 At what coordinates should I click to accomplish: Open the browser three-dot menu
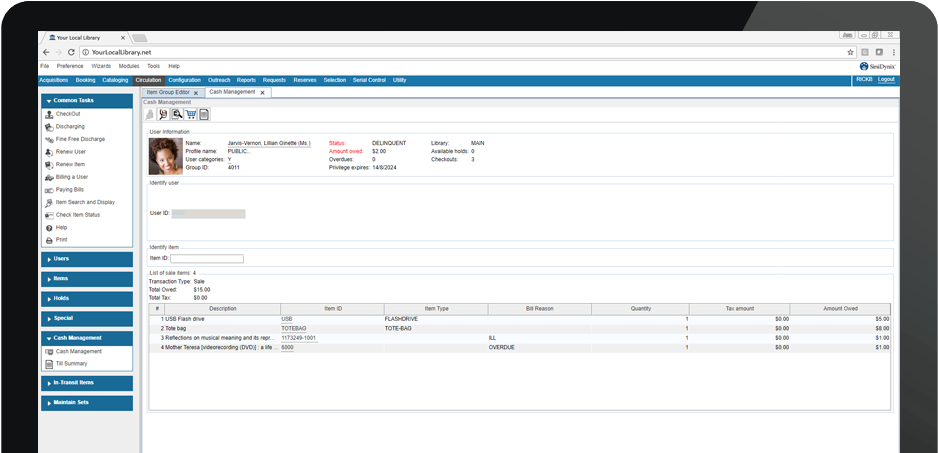point(895,52)
